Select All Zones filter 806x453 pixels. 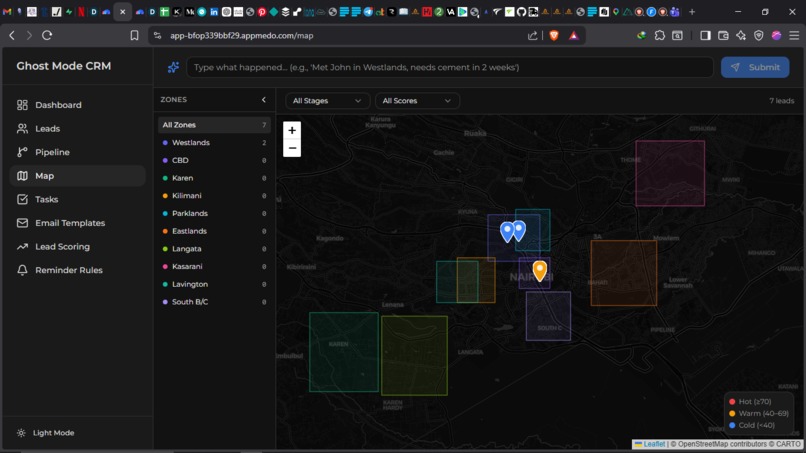(x=214, y=125)
